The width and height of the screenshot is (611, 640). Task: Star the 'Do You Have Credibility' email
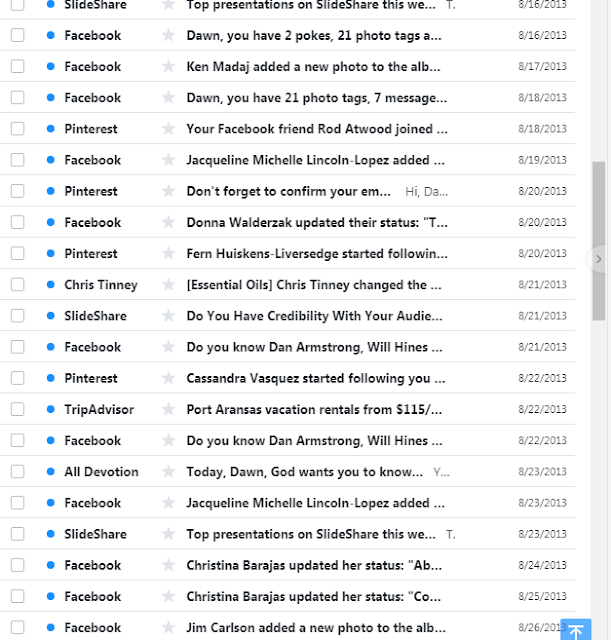(168, 316)
